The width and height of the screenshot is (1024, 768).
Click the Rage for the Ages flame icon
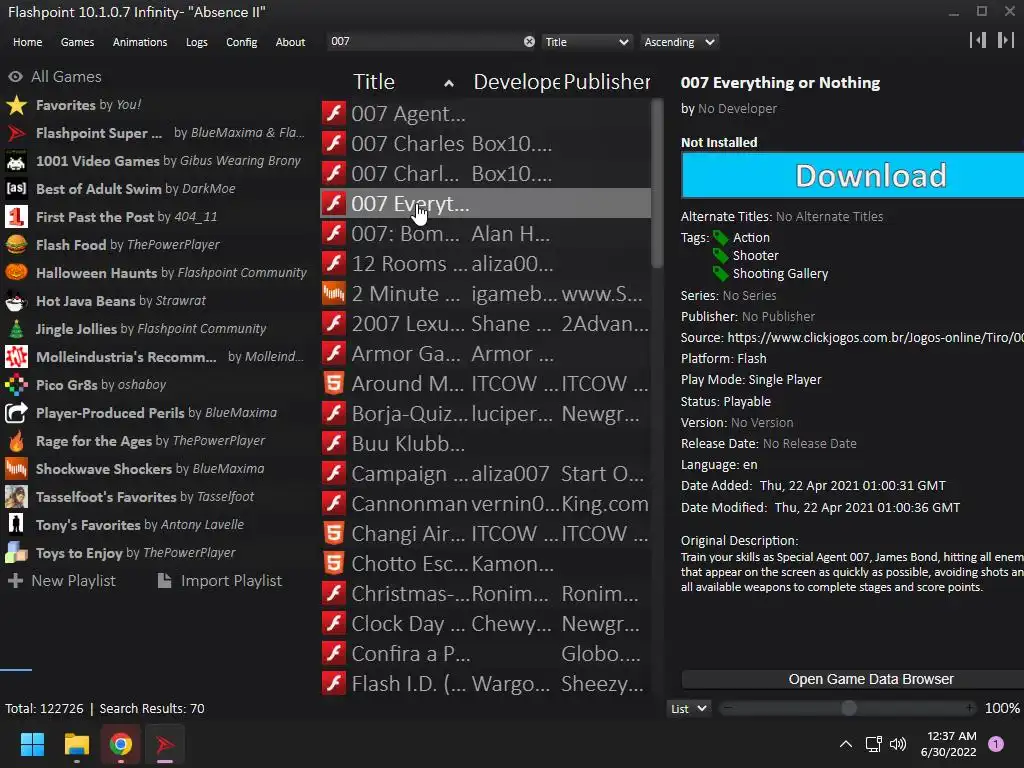(16, 441)
